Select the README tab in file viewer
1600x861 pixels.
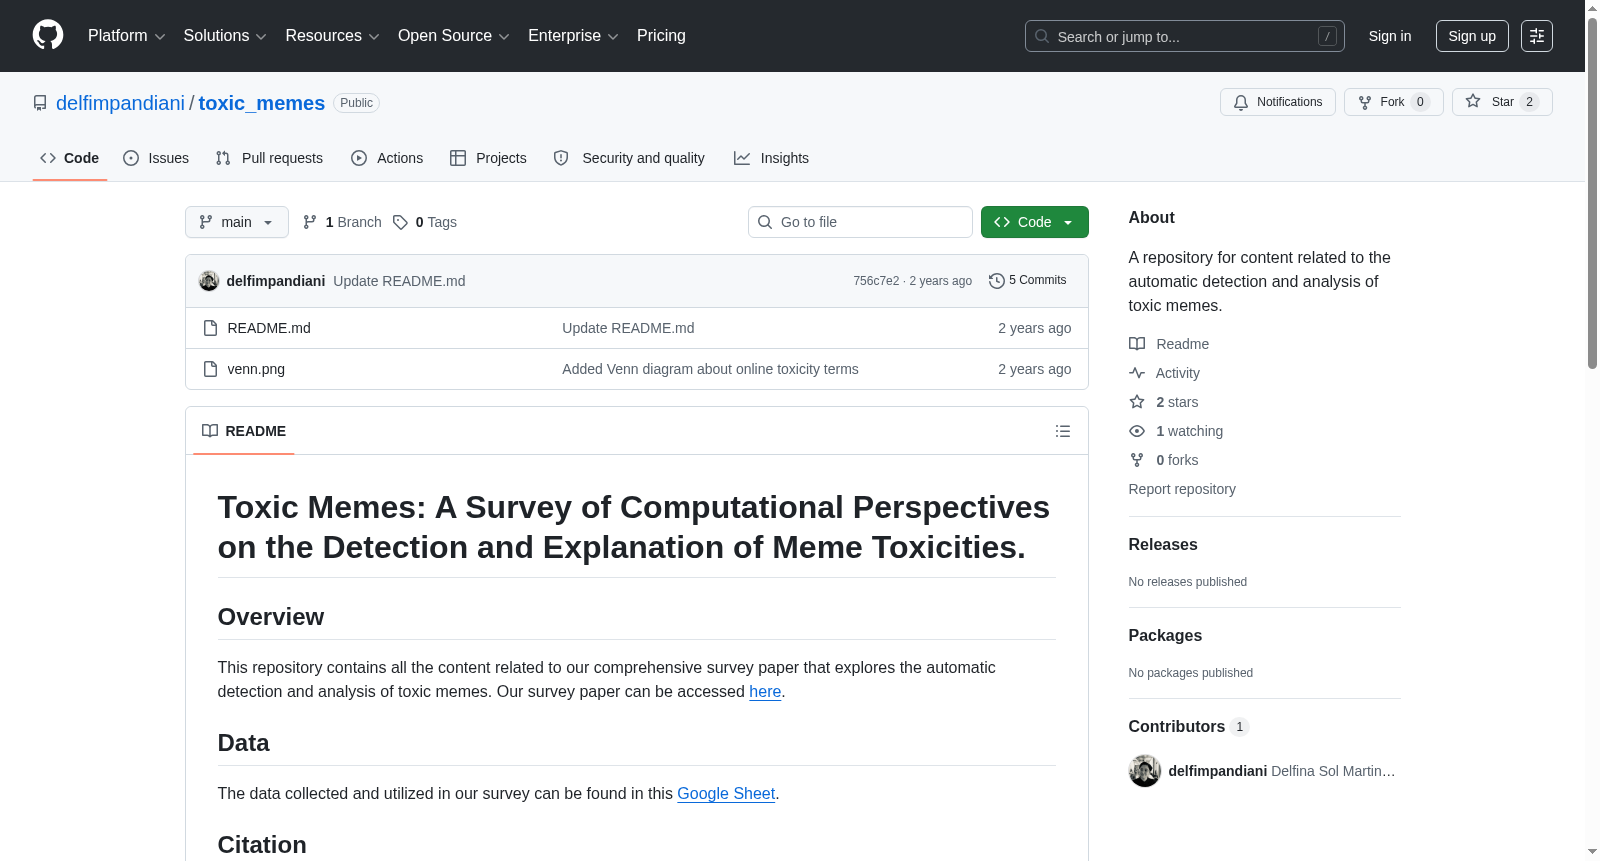click(244, 431)
